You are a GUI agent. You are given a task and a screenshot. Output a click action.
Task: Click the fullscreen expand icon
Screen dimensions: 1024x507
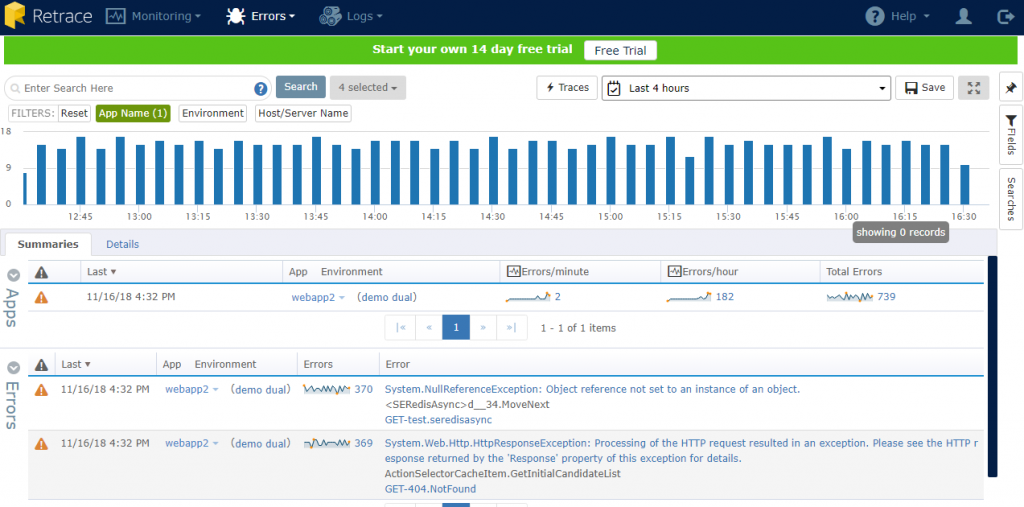click(974, 88)
